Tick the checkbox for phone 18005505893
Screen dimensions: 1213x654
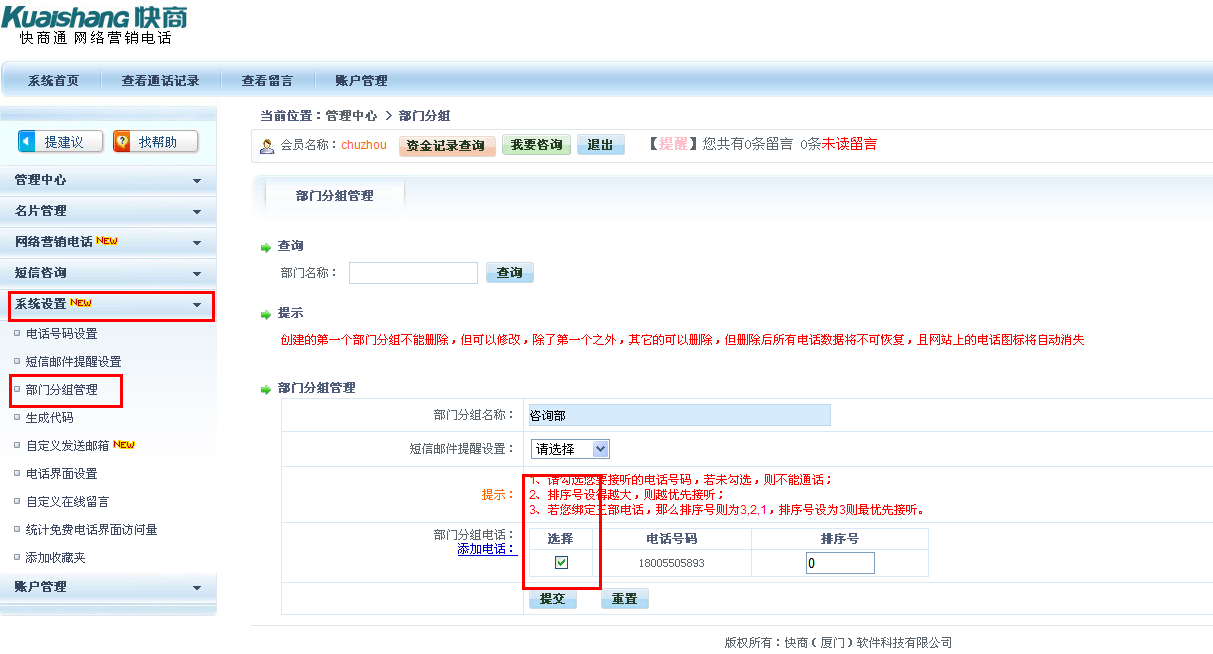[561, 563]
